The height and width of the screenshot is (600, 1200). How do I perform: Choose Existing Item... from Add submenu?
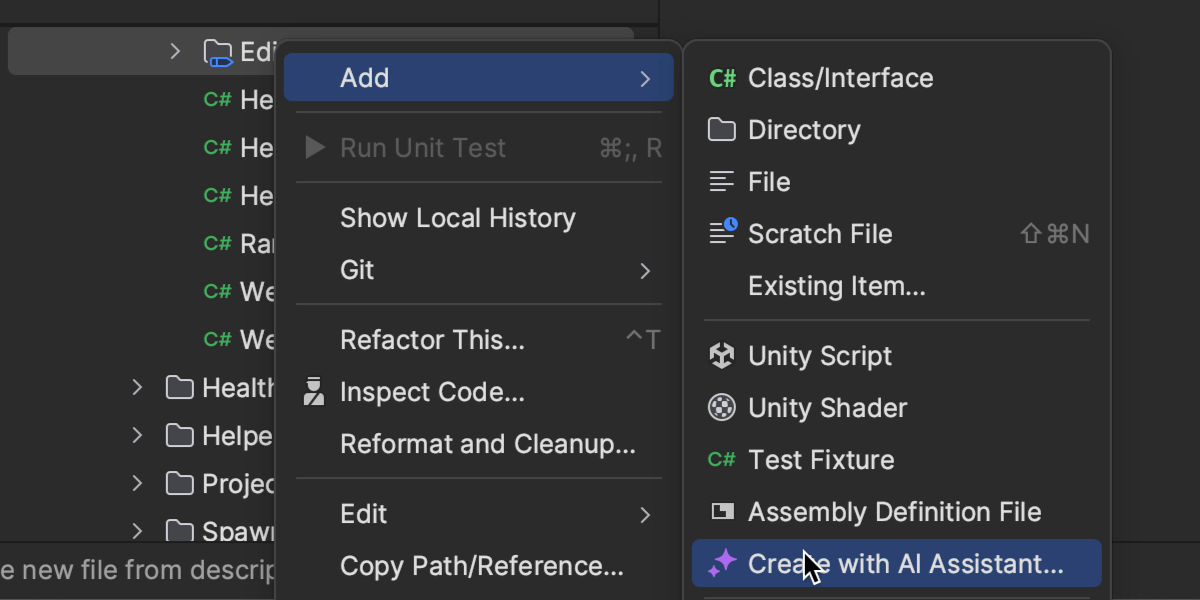click(x=836, y=286)
